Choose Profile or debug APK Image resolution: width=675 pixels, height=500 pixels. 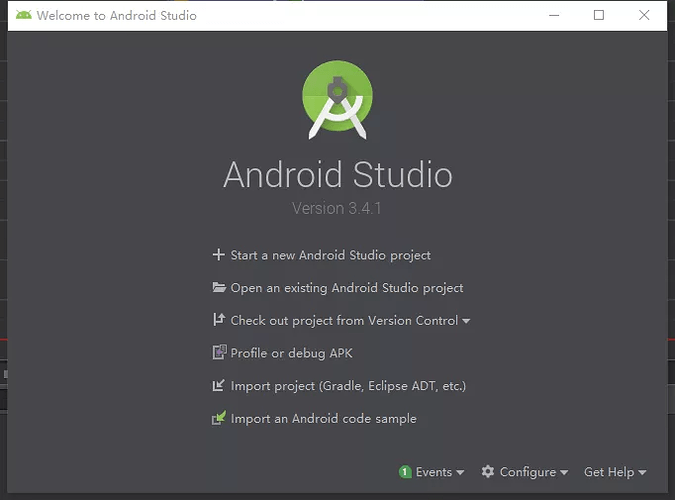pyautogui.click(x=291, y=353)
